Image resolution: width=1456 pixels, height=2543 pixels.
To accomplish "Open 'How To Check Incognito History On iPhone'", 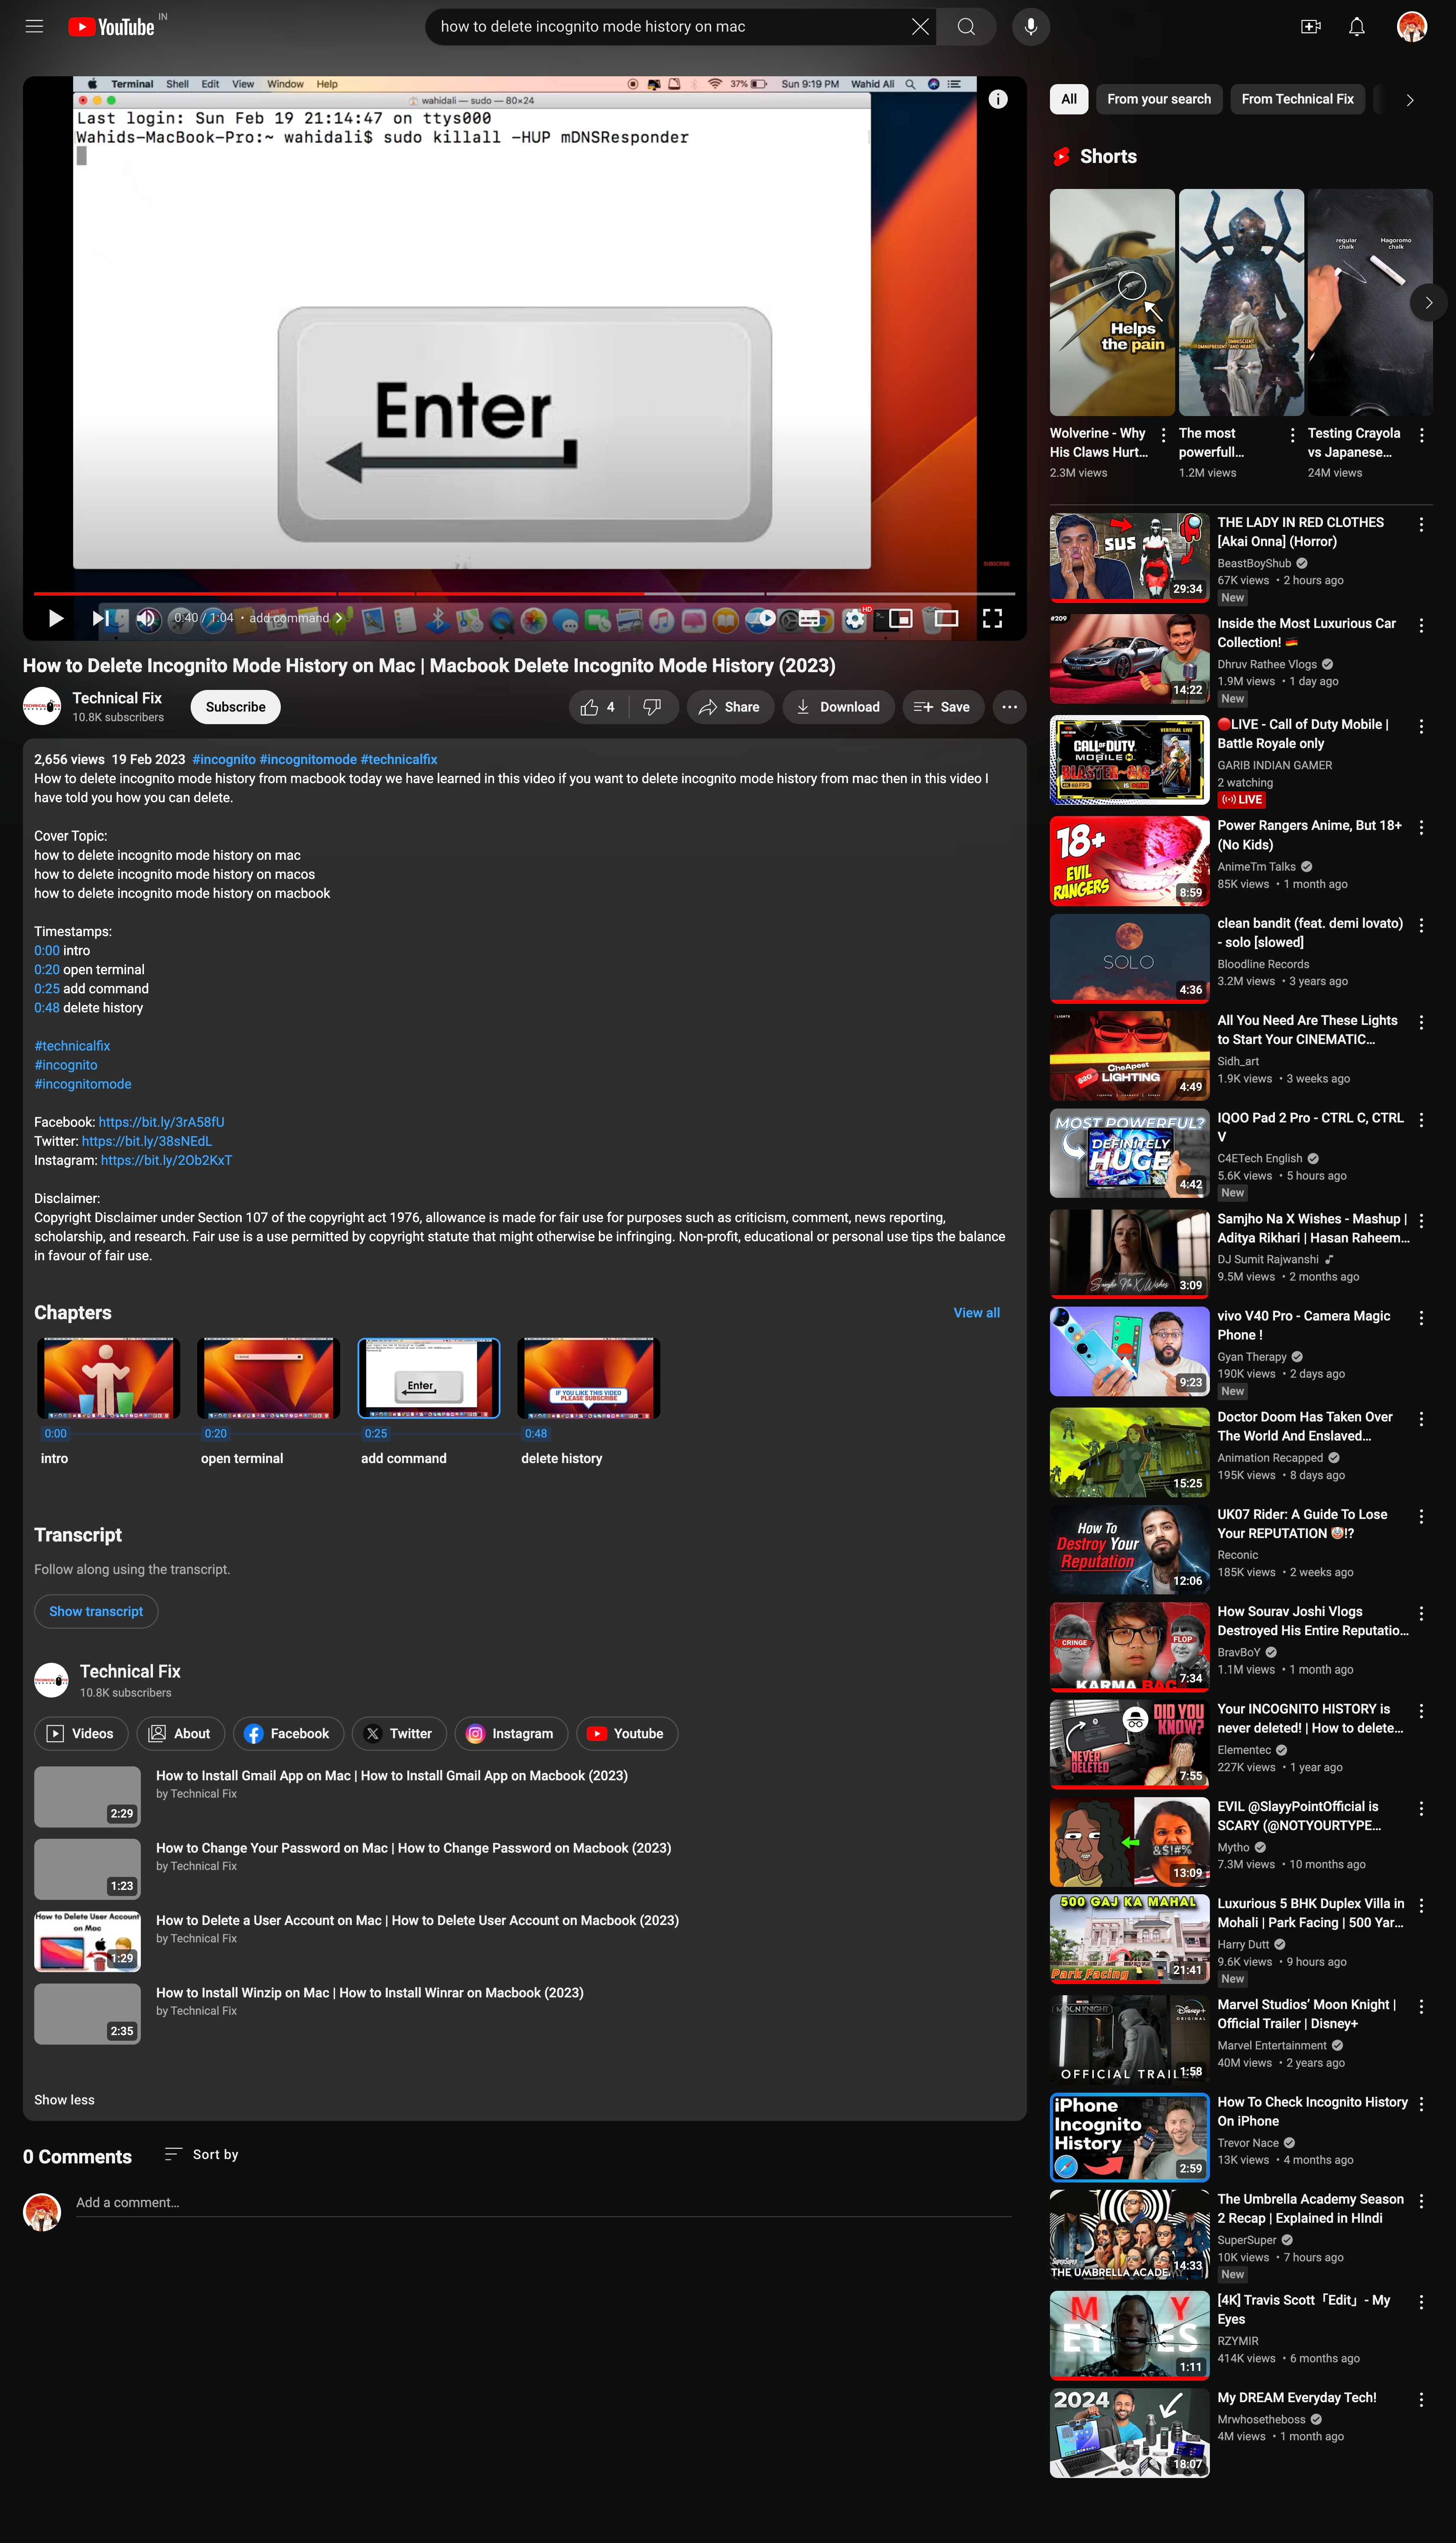I will point(1312,2112).
